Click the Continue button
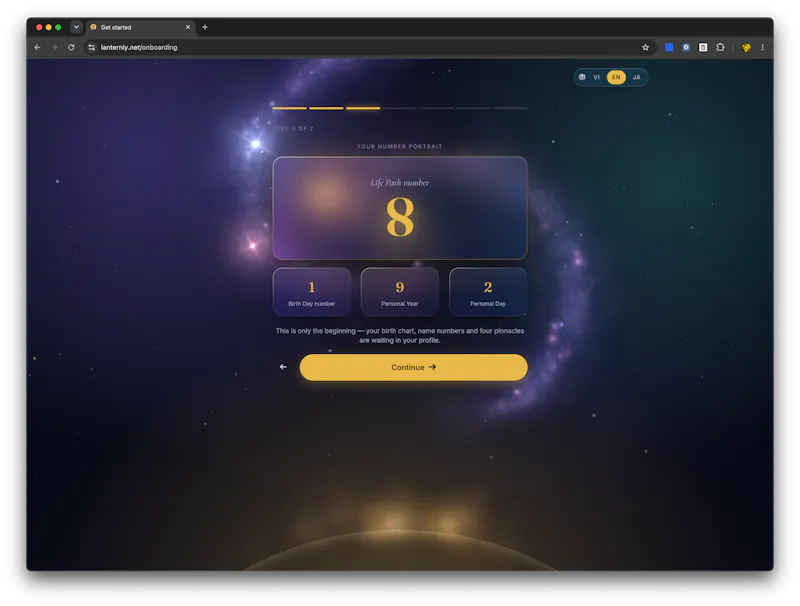Viewport: 800px width, 606px height. tap(413, 367)
